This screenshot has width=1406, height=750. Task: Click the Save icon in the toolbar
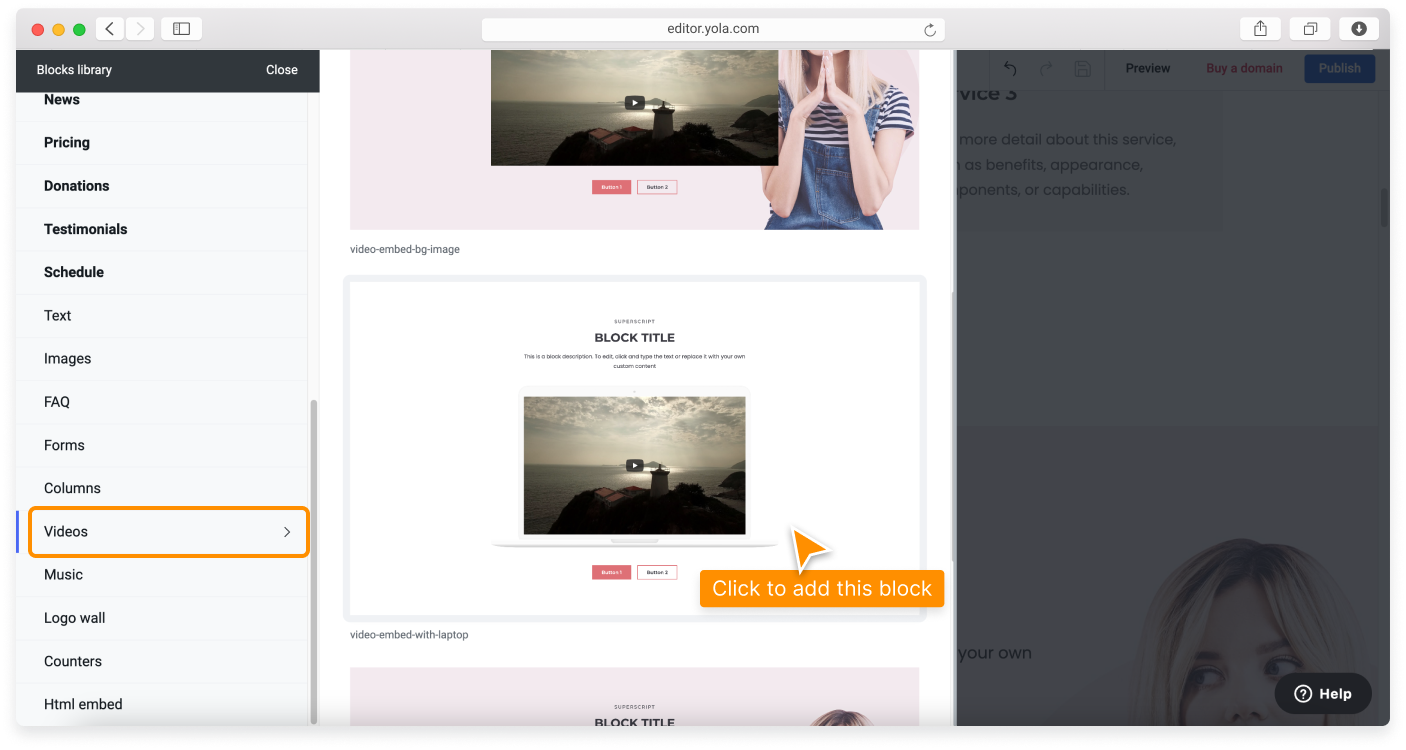click(x=1081, y=68)
